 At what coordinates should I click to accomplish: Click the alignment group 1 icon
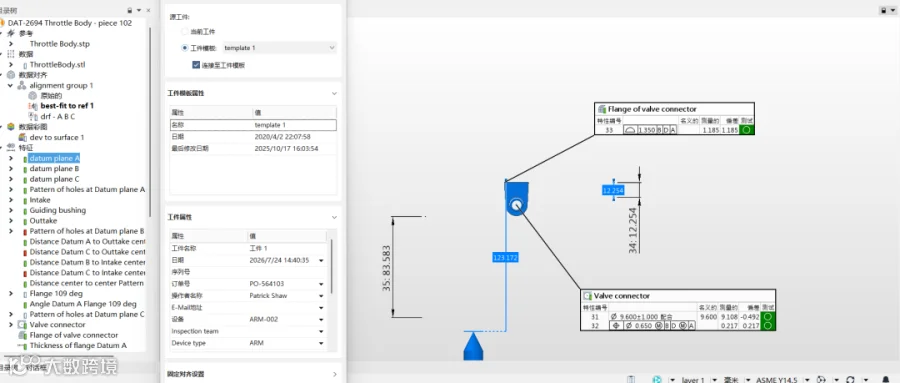[22, 85]
